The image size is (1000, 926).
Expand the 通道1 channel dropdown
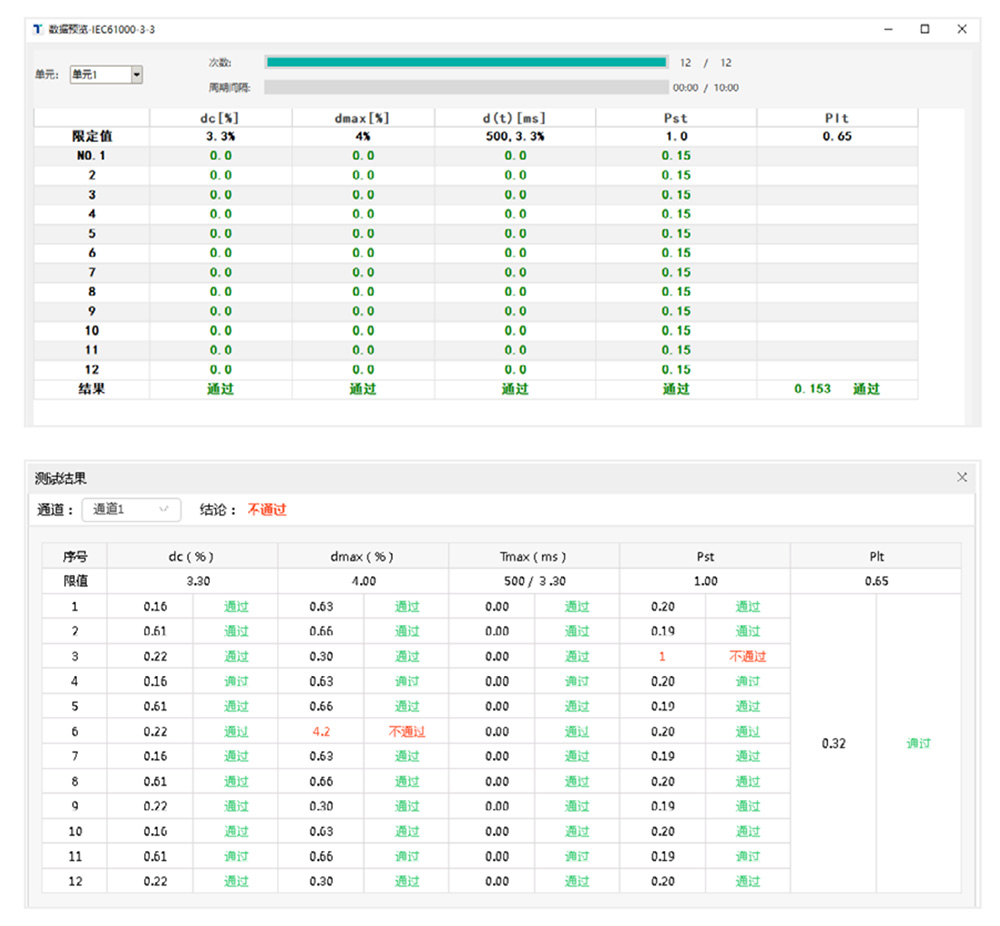tap(164, 509)
